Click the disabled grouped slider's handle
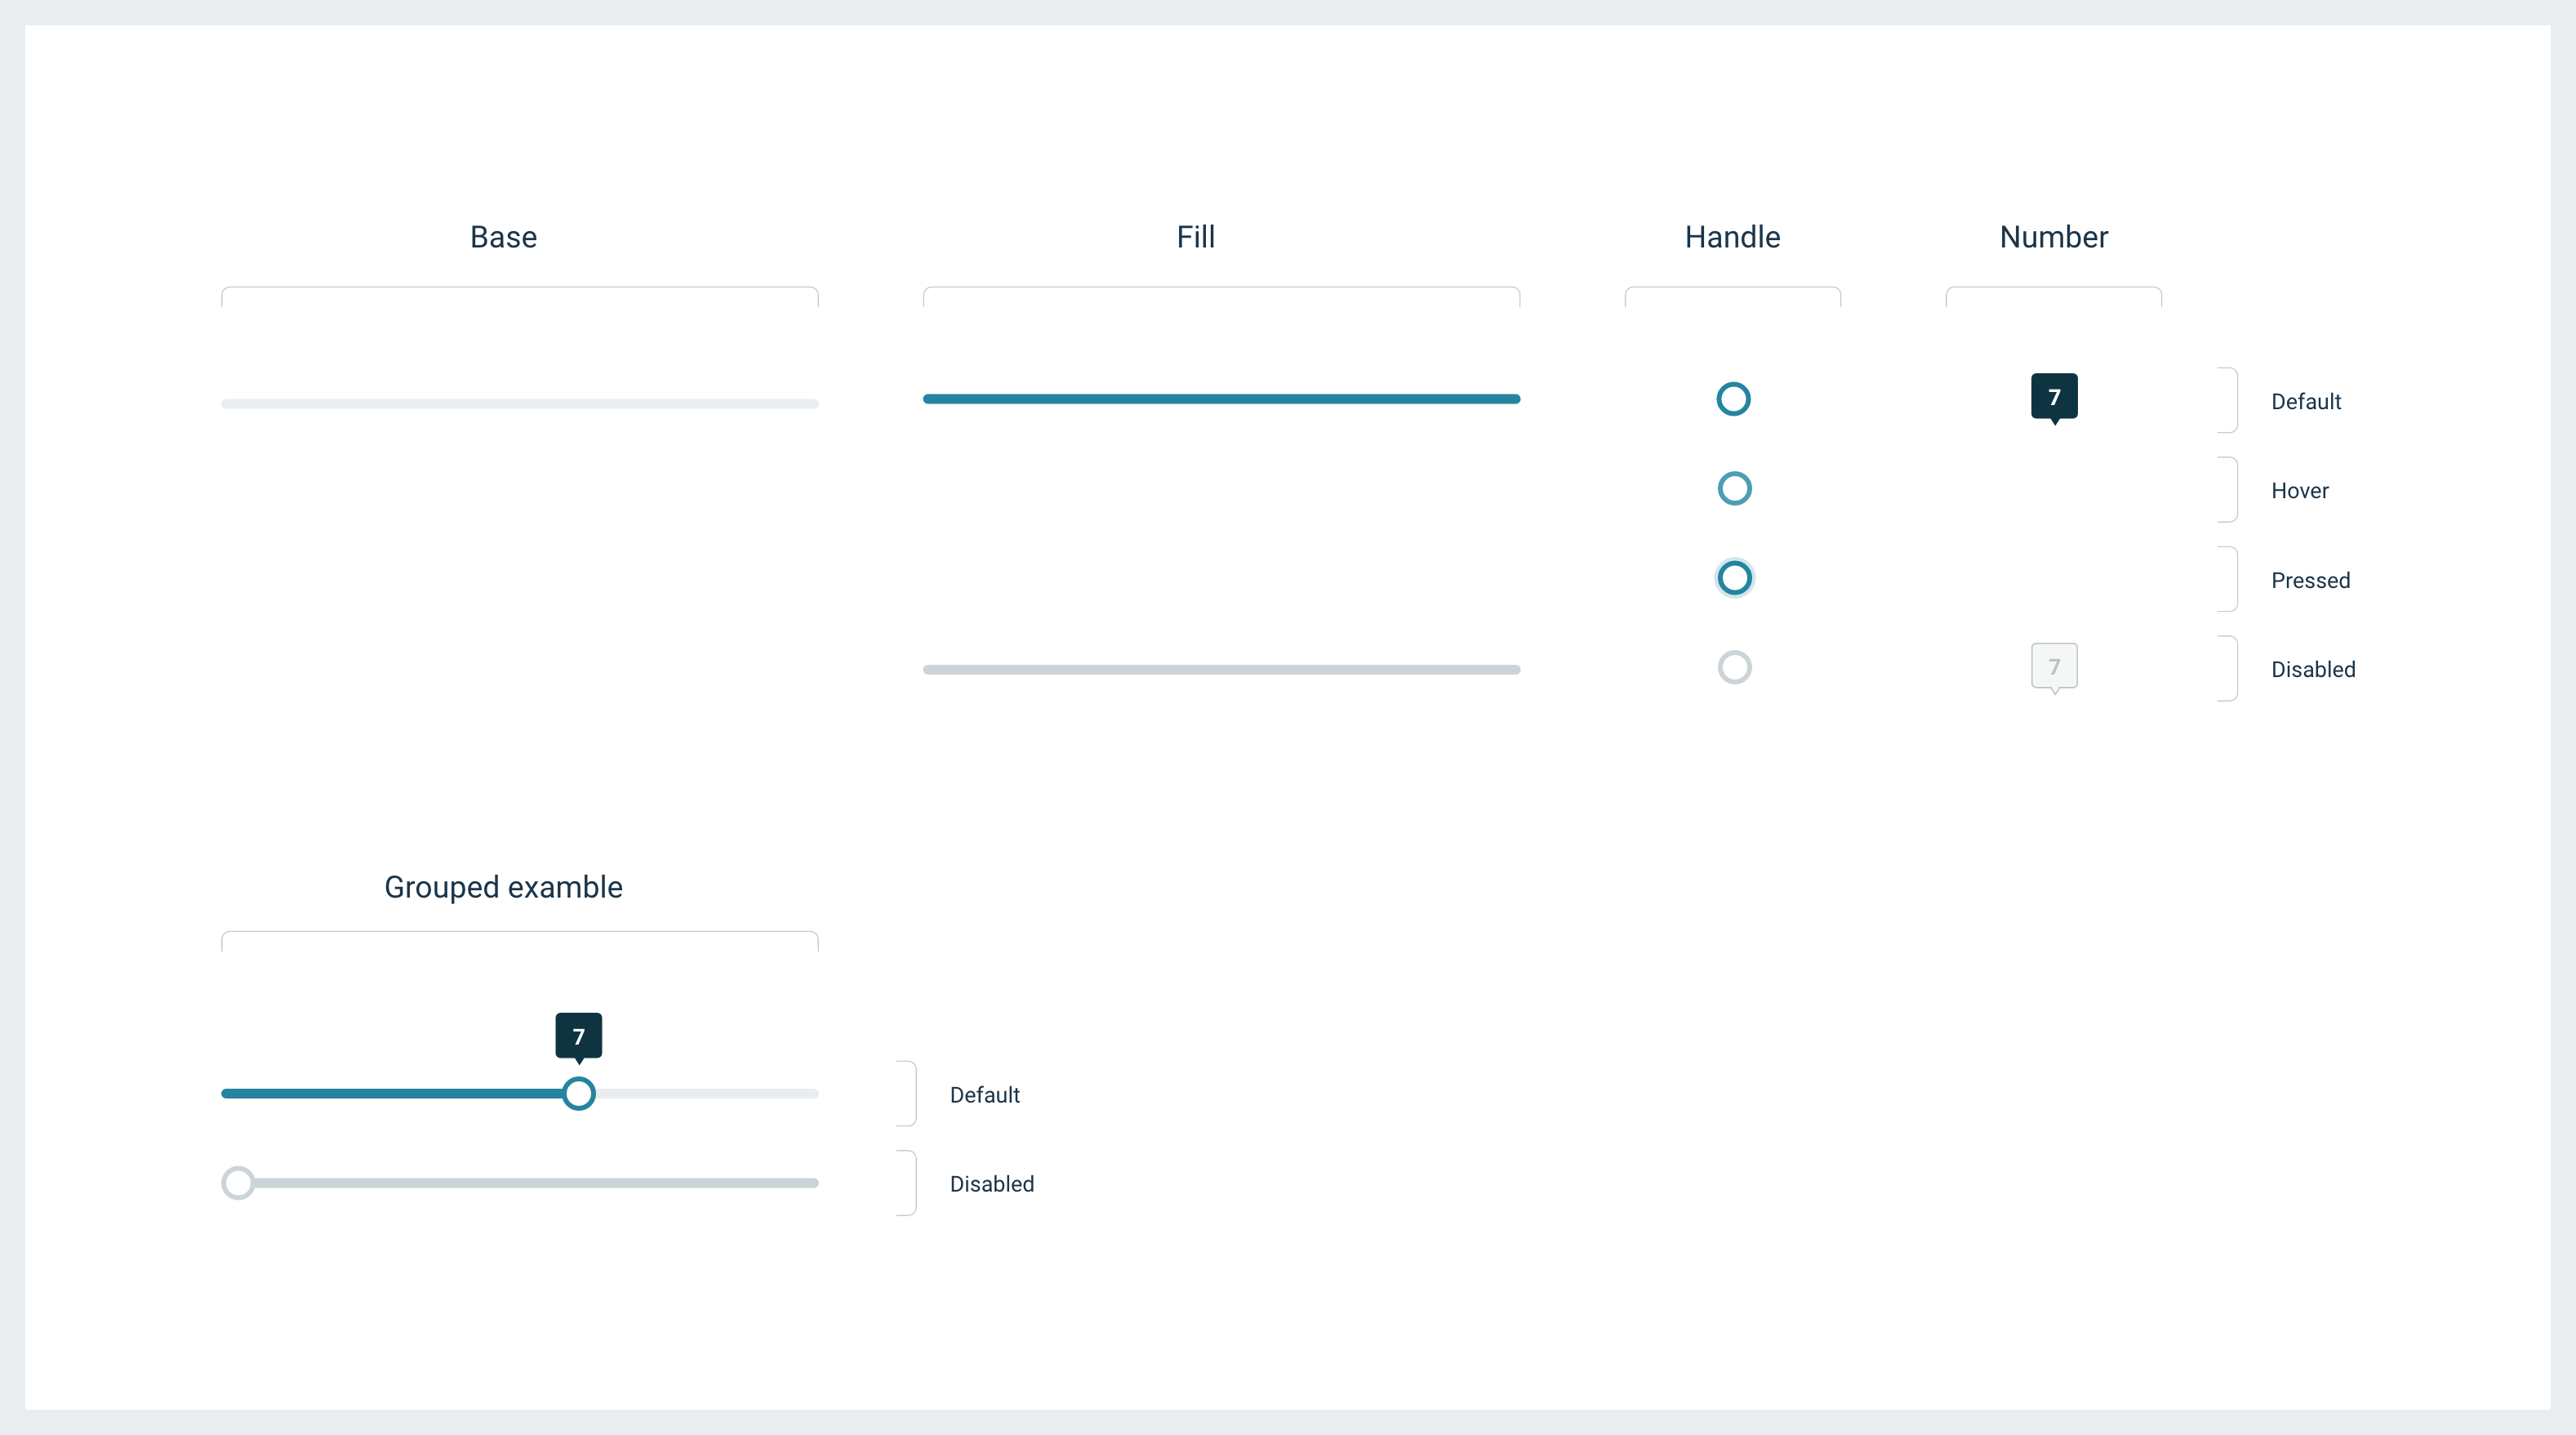The width and height of the screenshot is (2576, 1435). click(x=238, y=1183)
